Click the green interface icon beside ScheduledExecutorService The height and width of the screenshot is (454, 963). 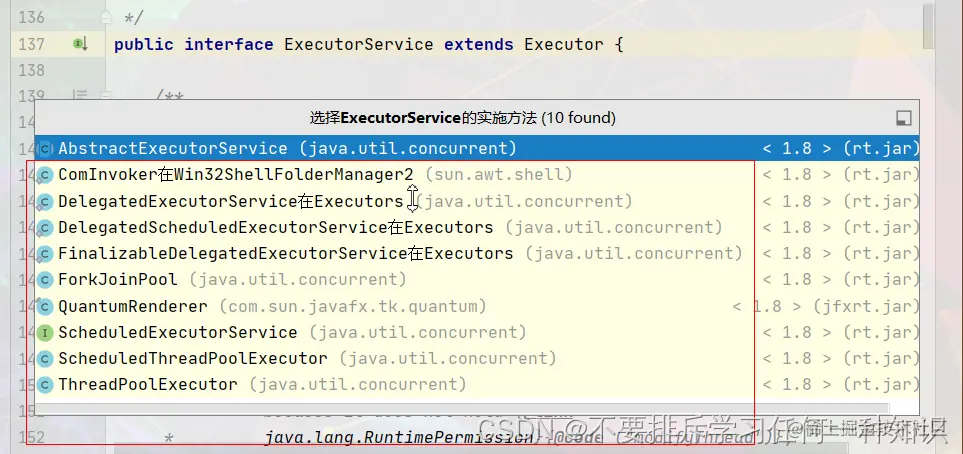coord(45,334)
